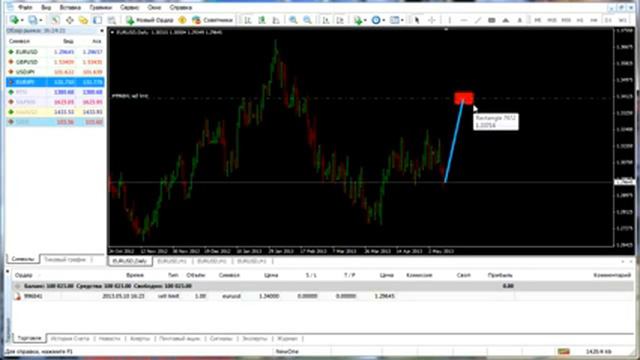Select USDJPY row in Market Watch
The height and width of the screenshot is (360, 640).
(55, 72)
